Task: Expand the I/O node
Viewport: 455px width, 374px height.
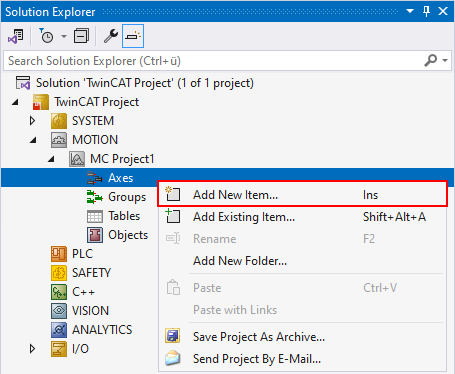Action: 32,349
